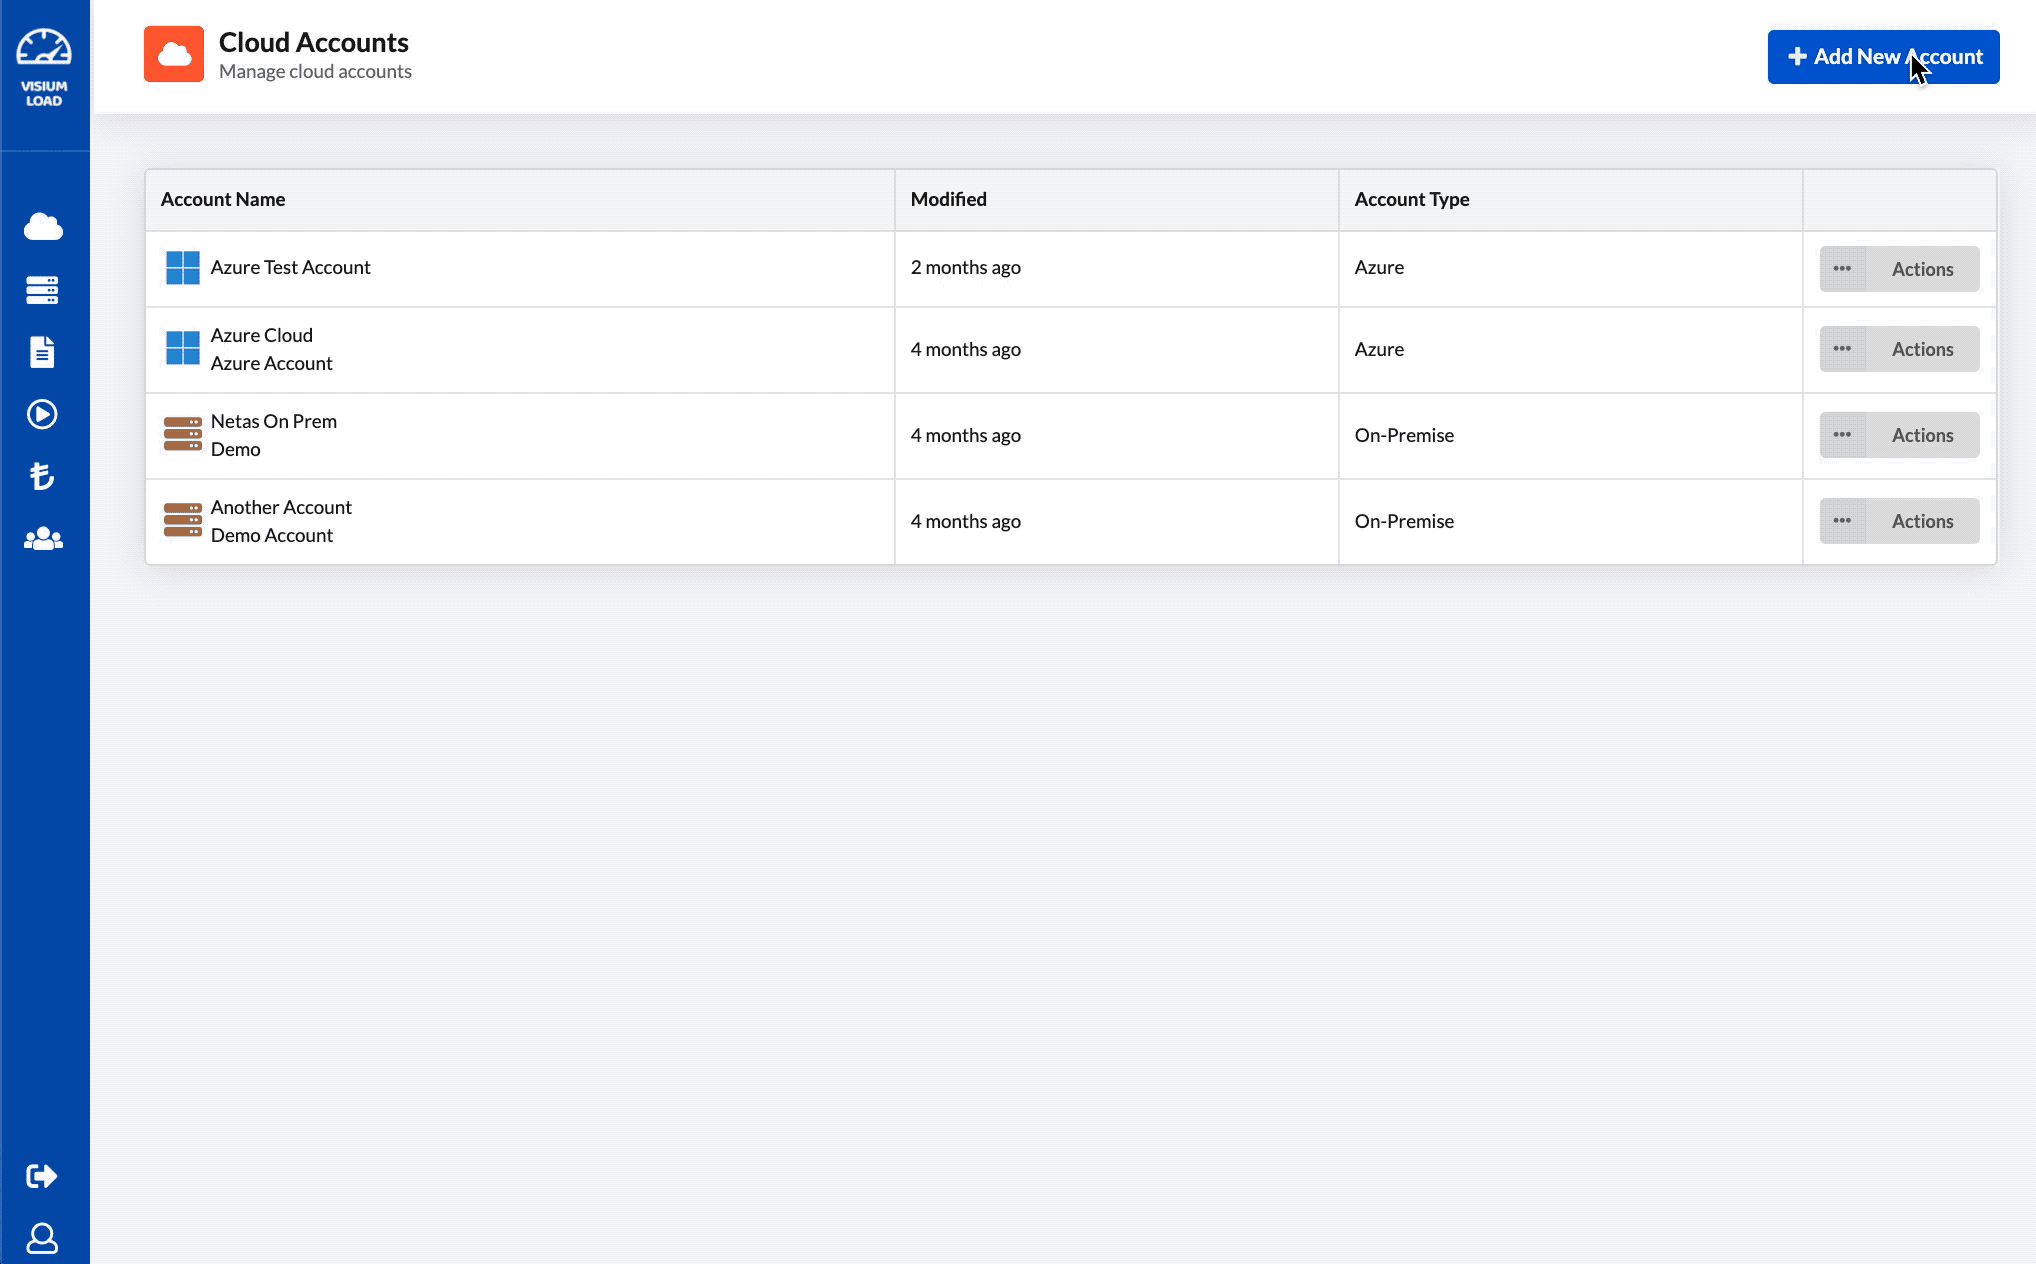Screen dimensions: 2036x1264
Task: Select the play button sidebar icon
Action: 44,415
